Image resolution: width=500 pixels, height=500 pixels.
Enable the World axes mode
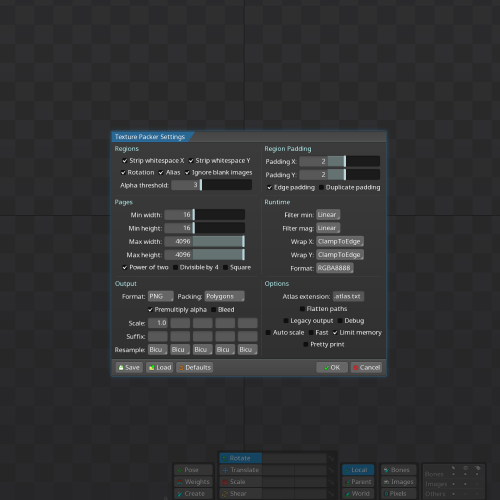click(x=358, y=494)
